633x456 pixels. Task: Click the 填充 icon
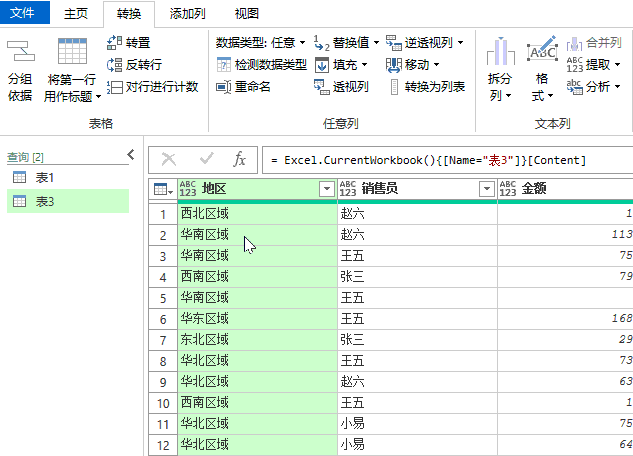pyautogui.click(x=322, y=65)
